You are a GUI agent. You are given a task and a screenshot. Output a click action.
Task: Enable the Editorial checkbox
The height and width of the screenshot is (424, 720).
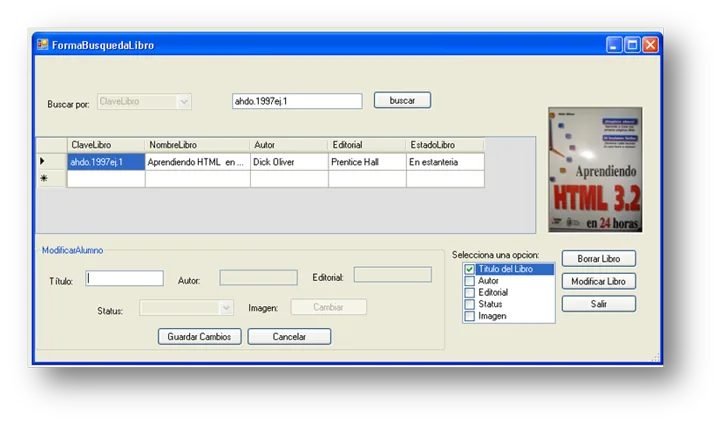[x=469, y=293]
